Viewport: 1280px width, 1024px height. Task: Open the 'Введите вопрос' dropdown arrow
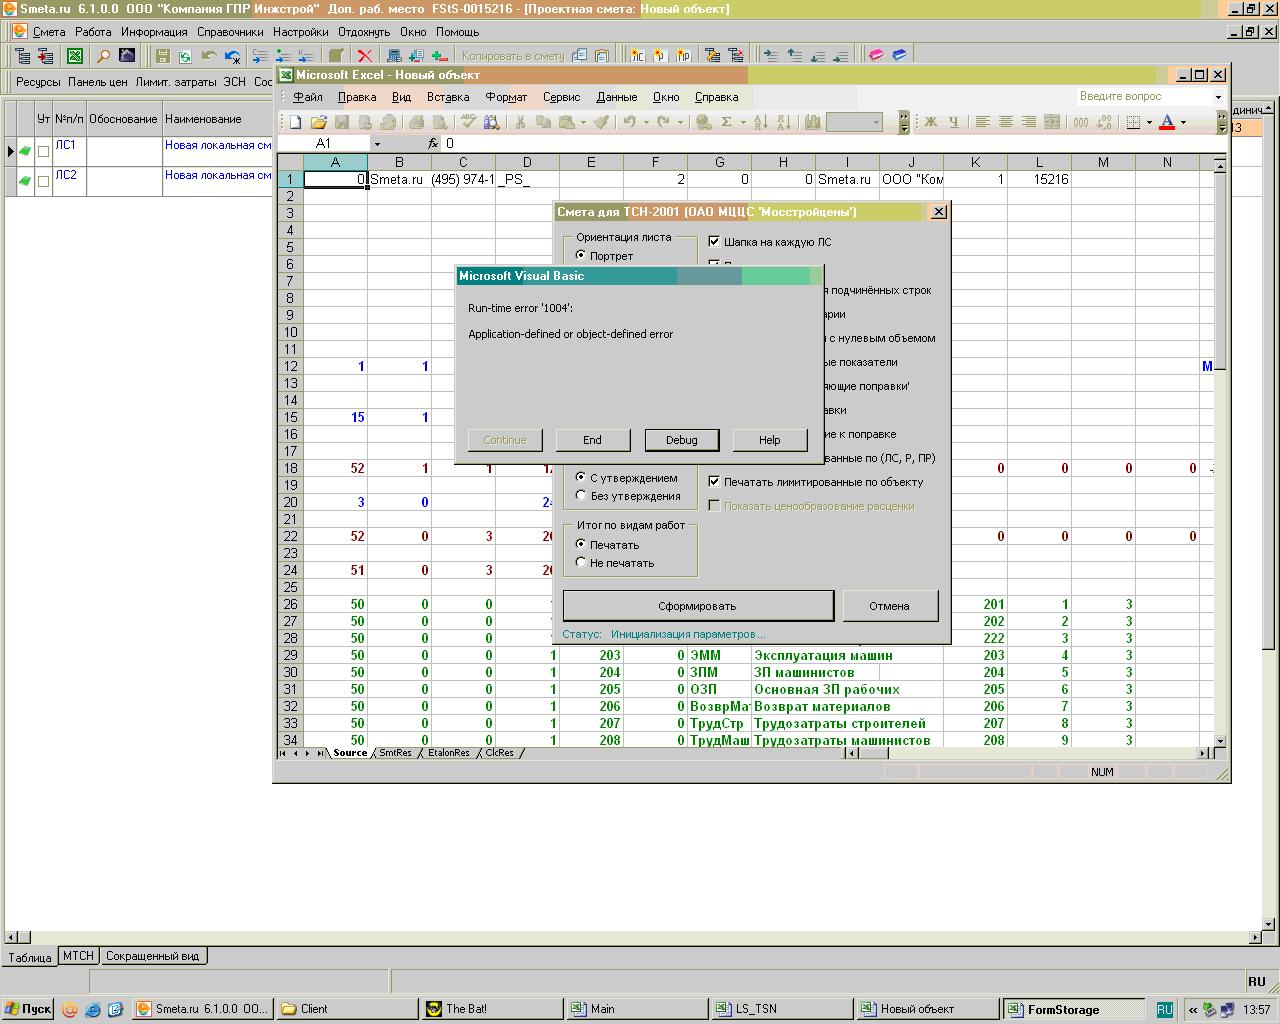tap(1218, 97)
